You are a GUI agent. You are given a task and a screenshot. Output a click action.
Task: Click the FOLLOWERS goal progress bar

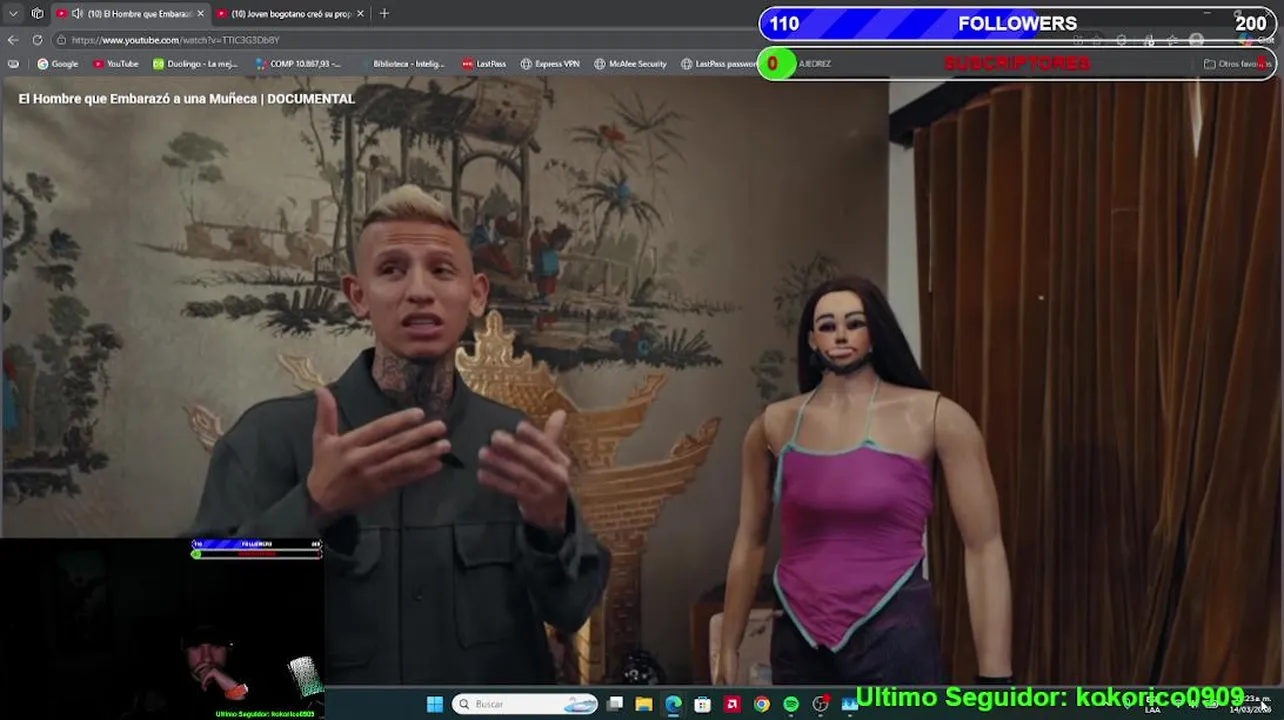coord(1018,23)
